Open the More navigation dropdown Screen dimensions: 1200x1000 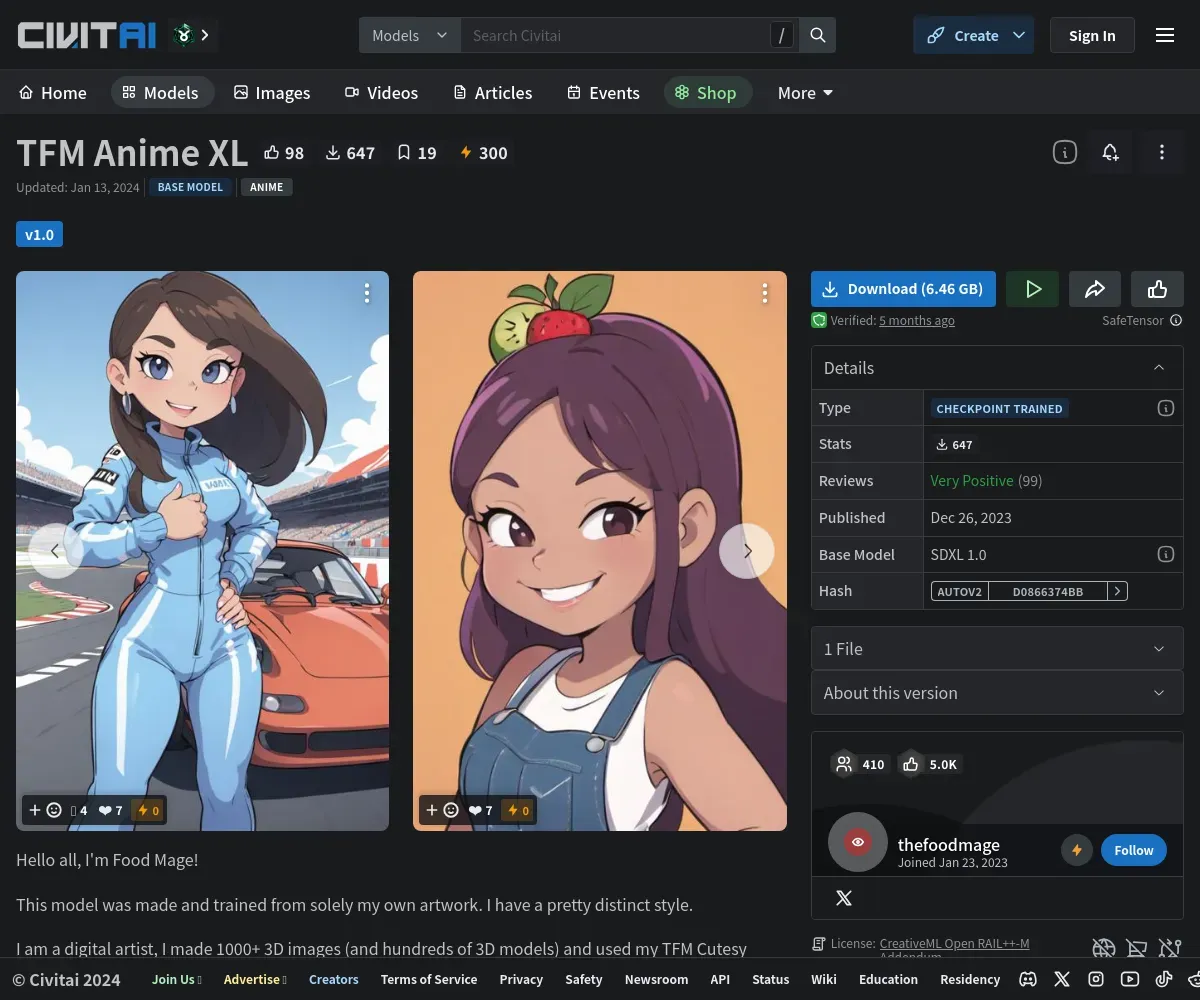tap(805, 92)
